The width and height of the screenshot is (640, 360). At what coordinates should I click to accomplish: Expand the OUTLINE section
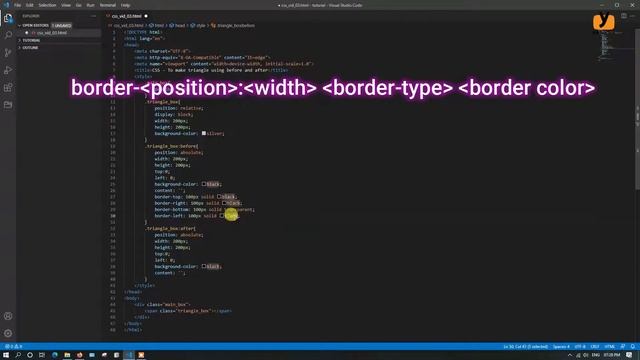point(29,48)
